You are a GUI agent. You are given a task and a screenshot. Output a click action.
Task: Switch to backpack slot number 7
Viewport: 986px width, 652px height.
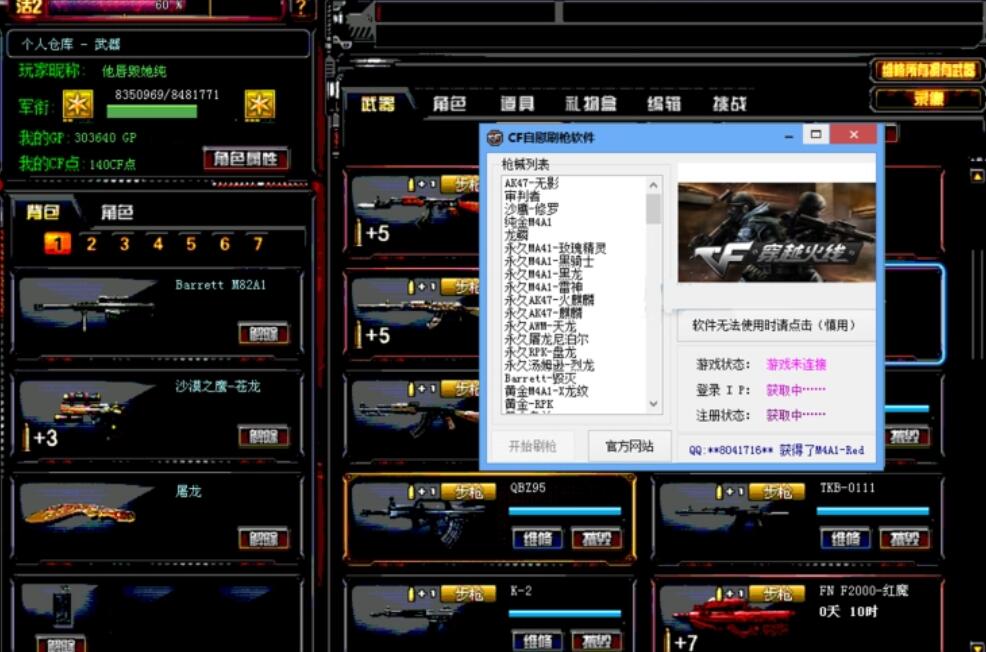click(x=258, y=243)
